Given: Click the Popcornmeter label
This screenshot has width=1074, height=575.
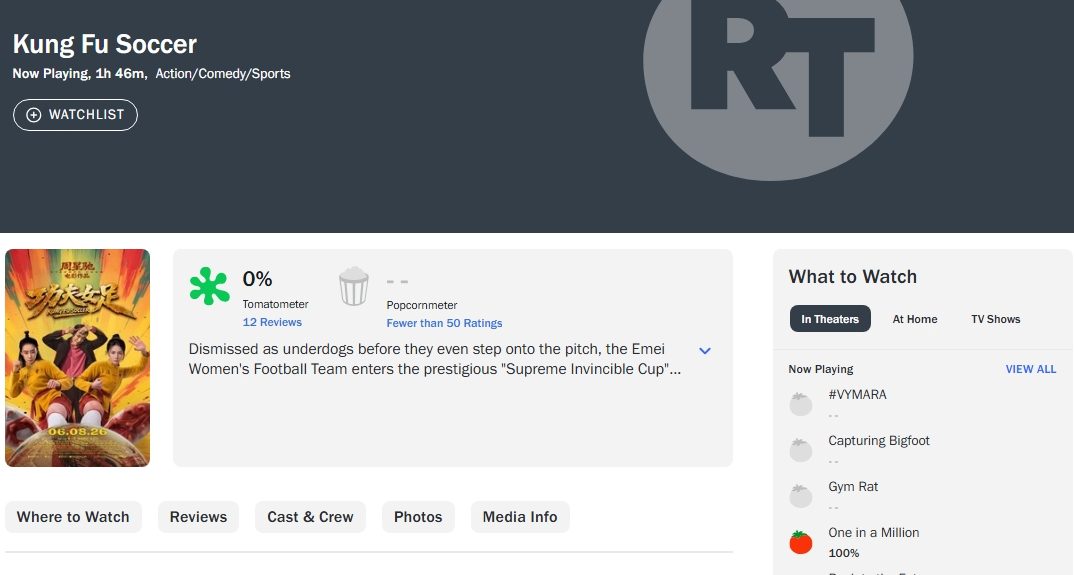Looking at the screenshot, I should pos(422,305).
